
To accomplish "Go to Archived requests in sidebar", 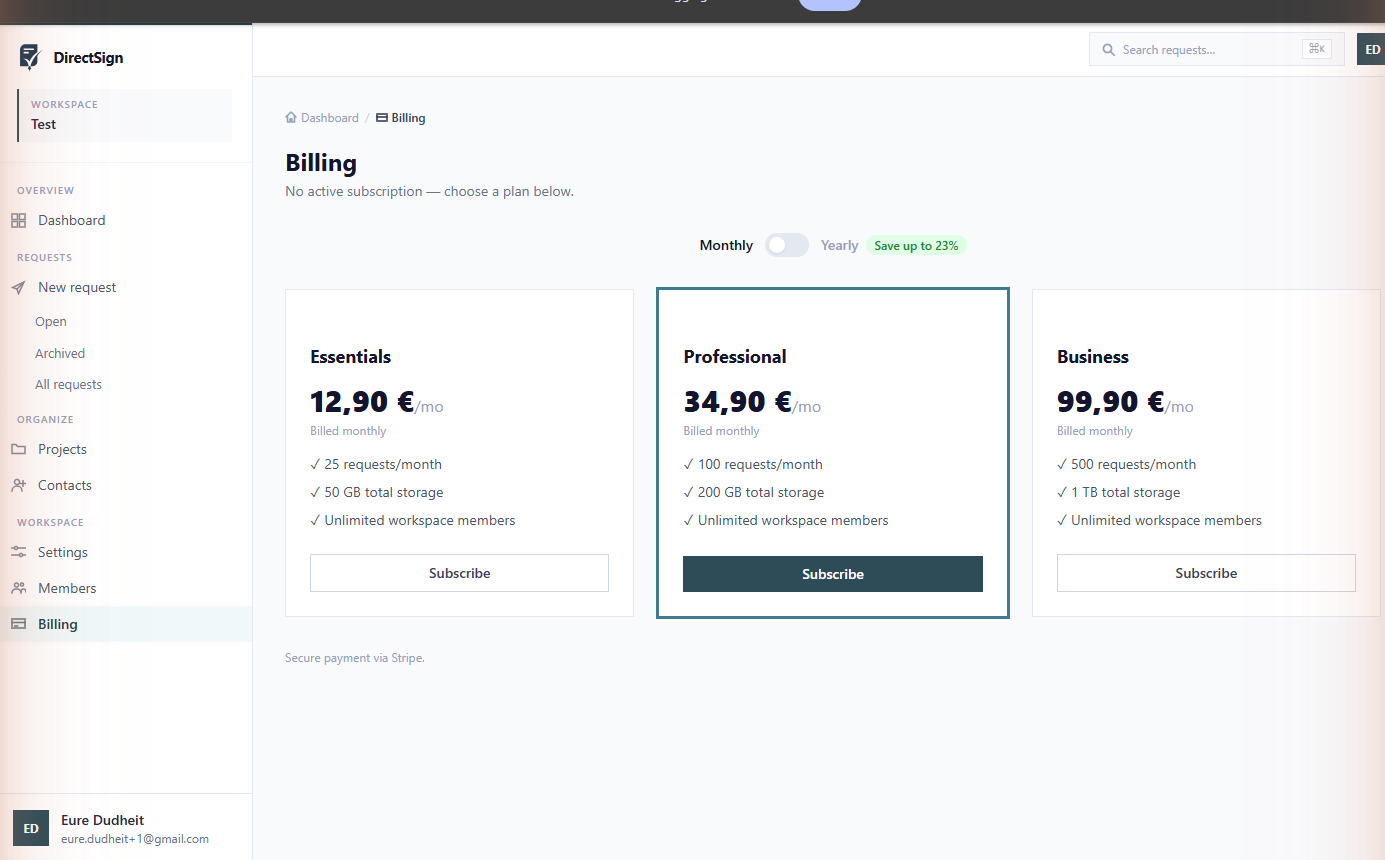I will pos(60,353).
